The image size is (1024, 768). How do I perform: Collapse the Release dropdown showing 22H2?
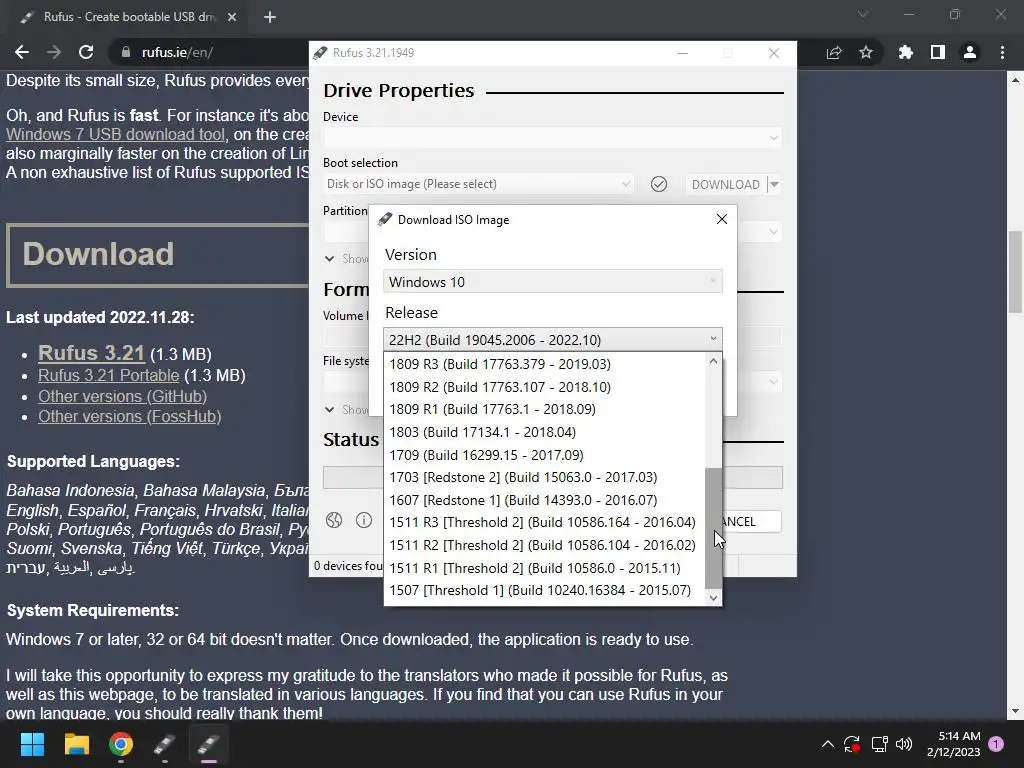(552, 340)
